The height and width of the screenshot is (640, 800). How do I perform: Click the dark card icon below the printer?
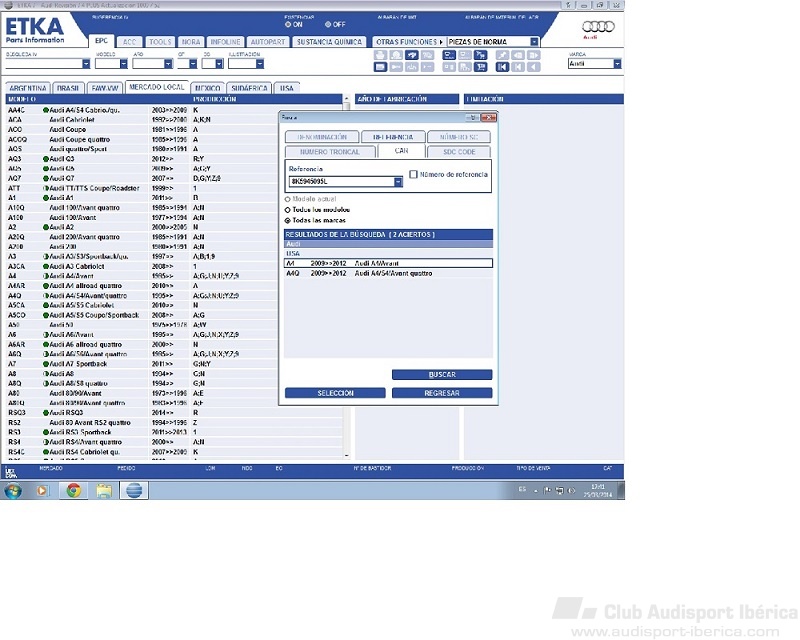pyautogui.click(x=380, y=67)
